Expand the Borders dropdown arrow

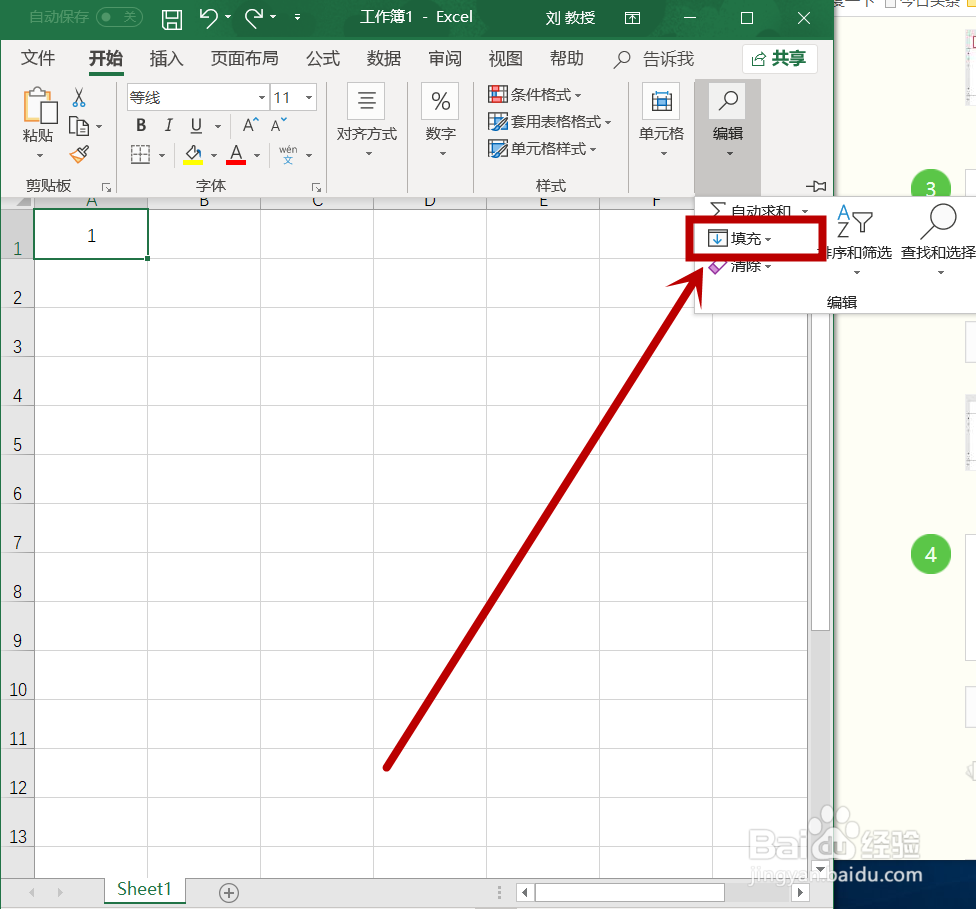click(x=162, y=155)
